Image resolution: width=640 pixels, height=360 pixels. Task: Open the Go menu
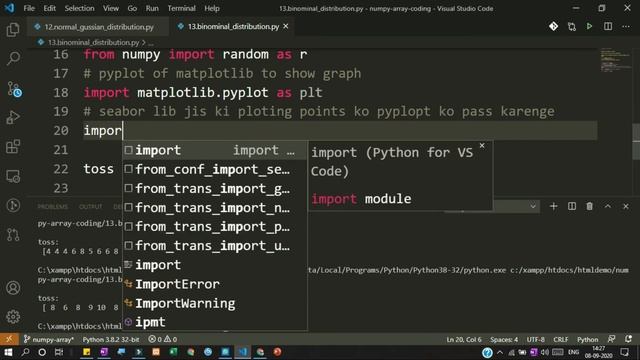(132, 8)
